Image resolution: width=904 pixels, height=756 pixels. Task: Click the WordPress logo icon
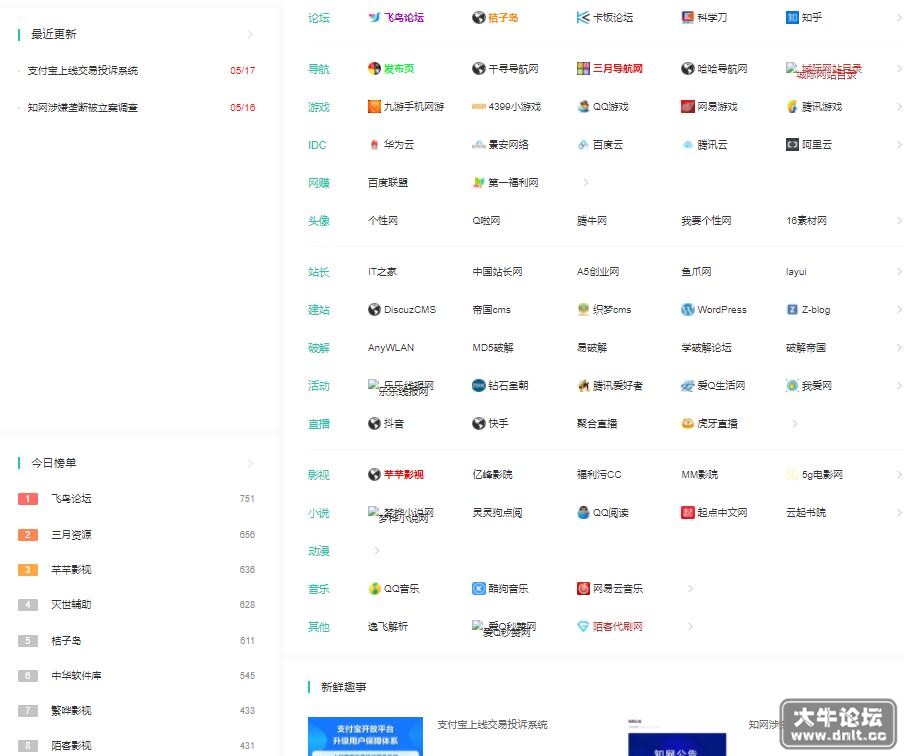pyautogui.click(x=688, y=310)
